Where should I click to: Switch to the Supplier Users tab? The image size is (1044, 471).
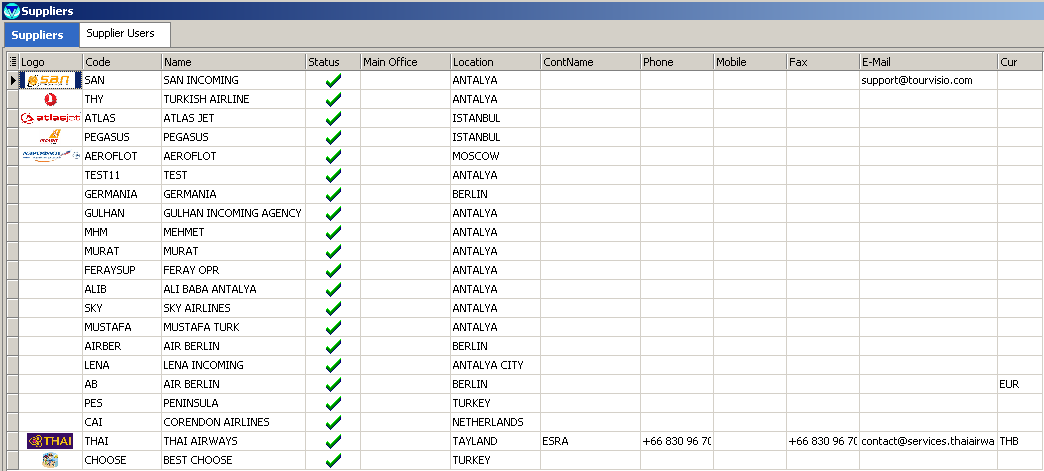tap(120, 34)
